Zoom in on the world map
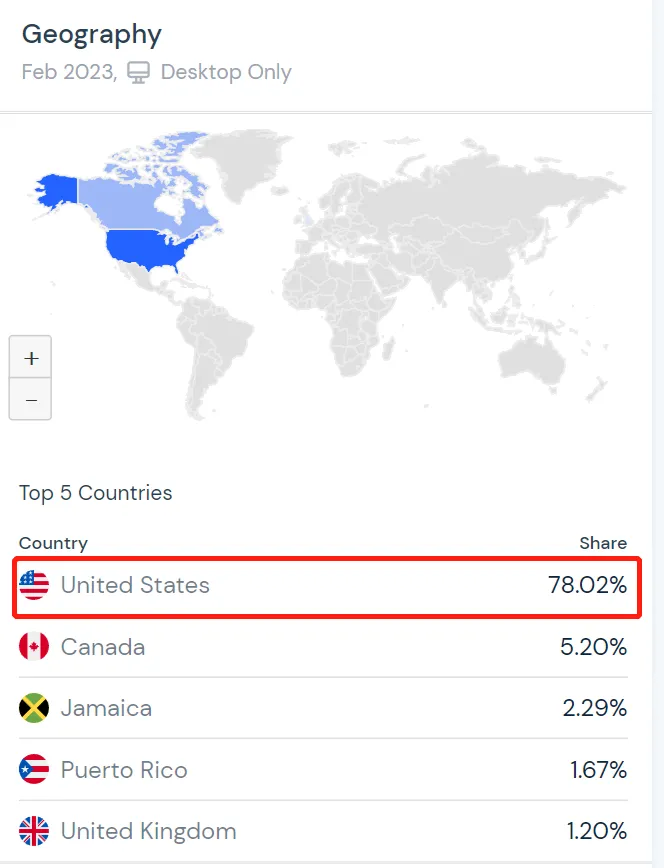The width and height of the screenshot is (664, 868). pos(30,358)
